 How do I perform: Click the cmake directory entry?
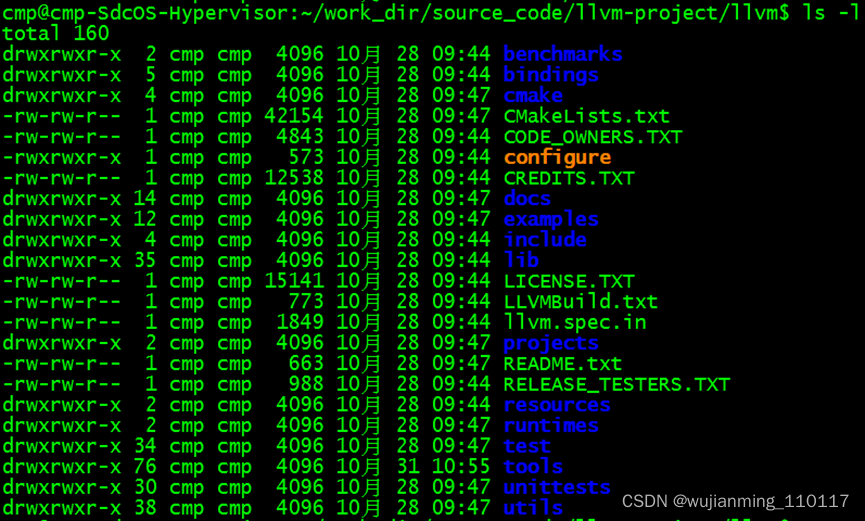point(533,95)
